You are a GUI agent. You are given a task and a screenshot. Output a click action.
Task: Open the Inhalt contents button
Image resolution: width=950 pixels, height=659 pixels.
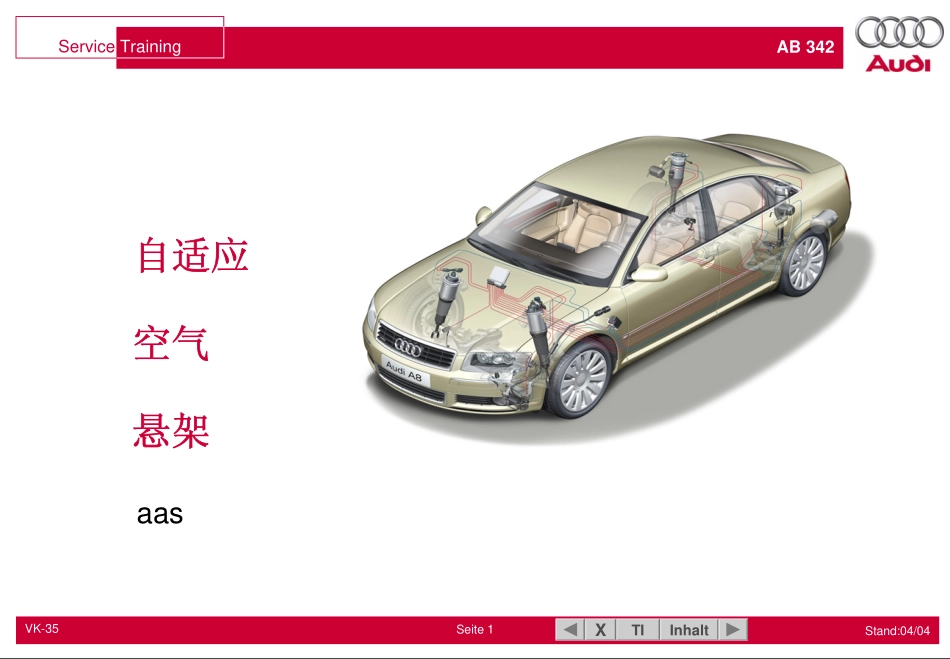pos(688,629)
